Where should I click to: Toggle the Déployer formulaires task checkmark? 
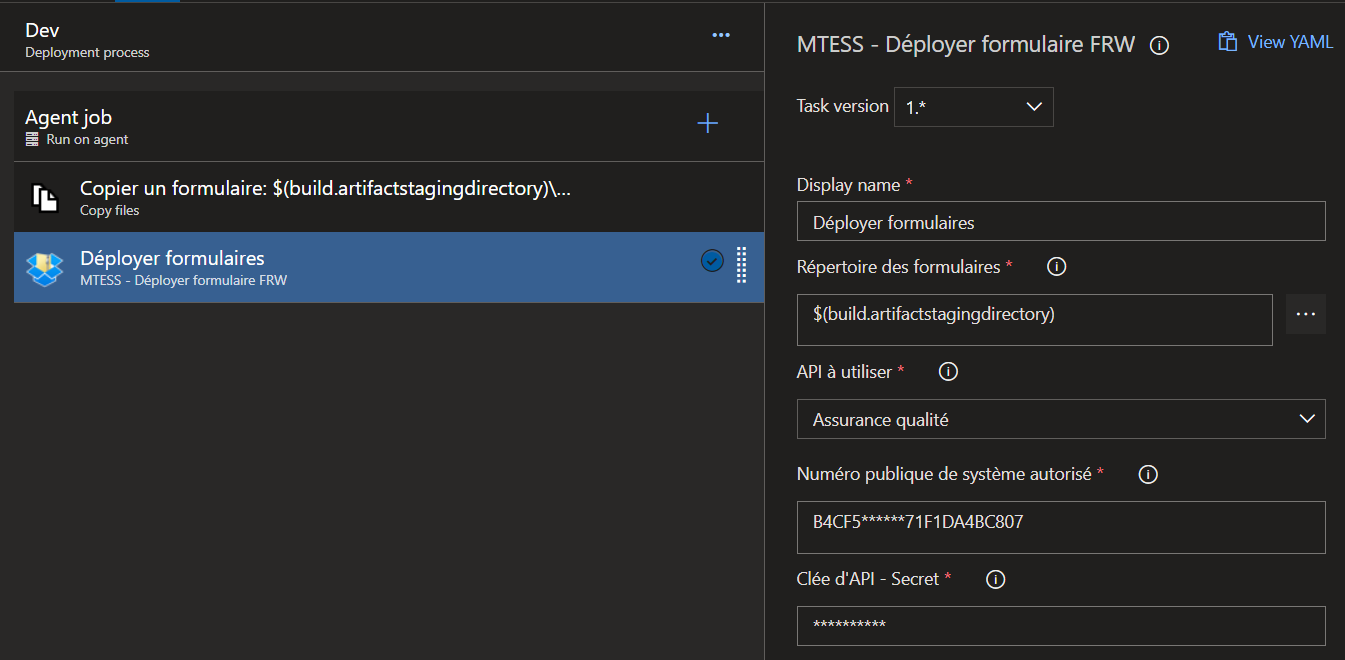(712, 261)
